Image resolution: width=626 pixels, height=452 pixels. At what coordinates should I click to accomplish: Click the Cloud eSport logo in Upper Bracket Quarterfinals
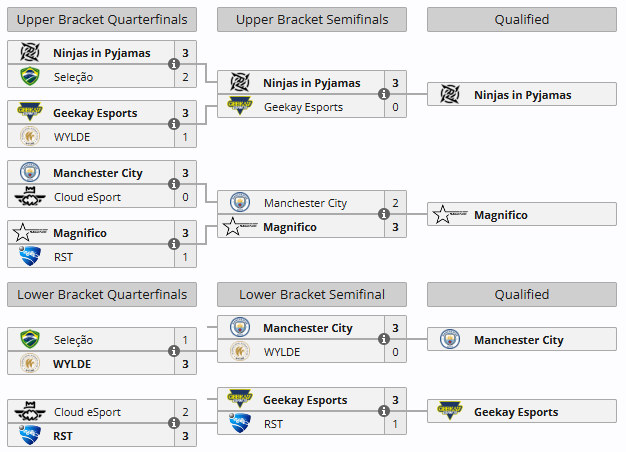29,196
